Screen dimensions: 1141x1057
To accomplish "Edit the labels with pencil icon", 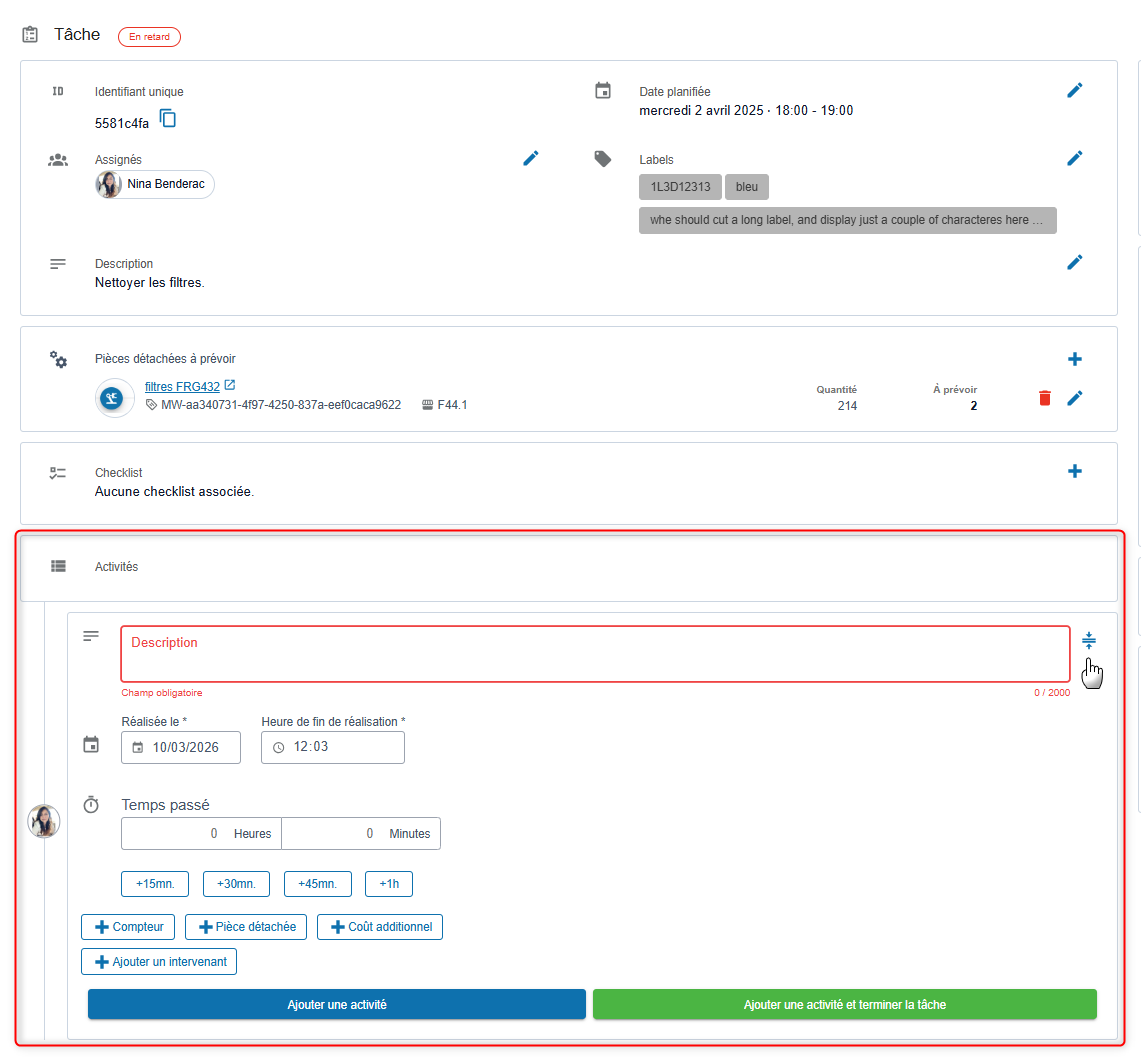I will point(1074,158).
